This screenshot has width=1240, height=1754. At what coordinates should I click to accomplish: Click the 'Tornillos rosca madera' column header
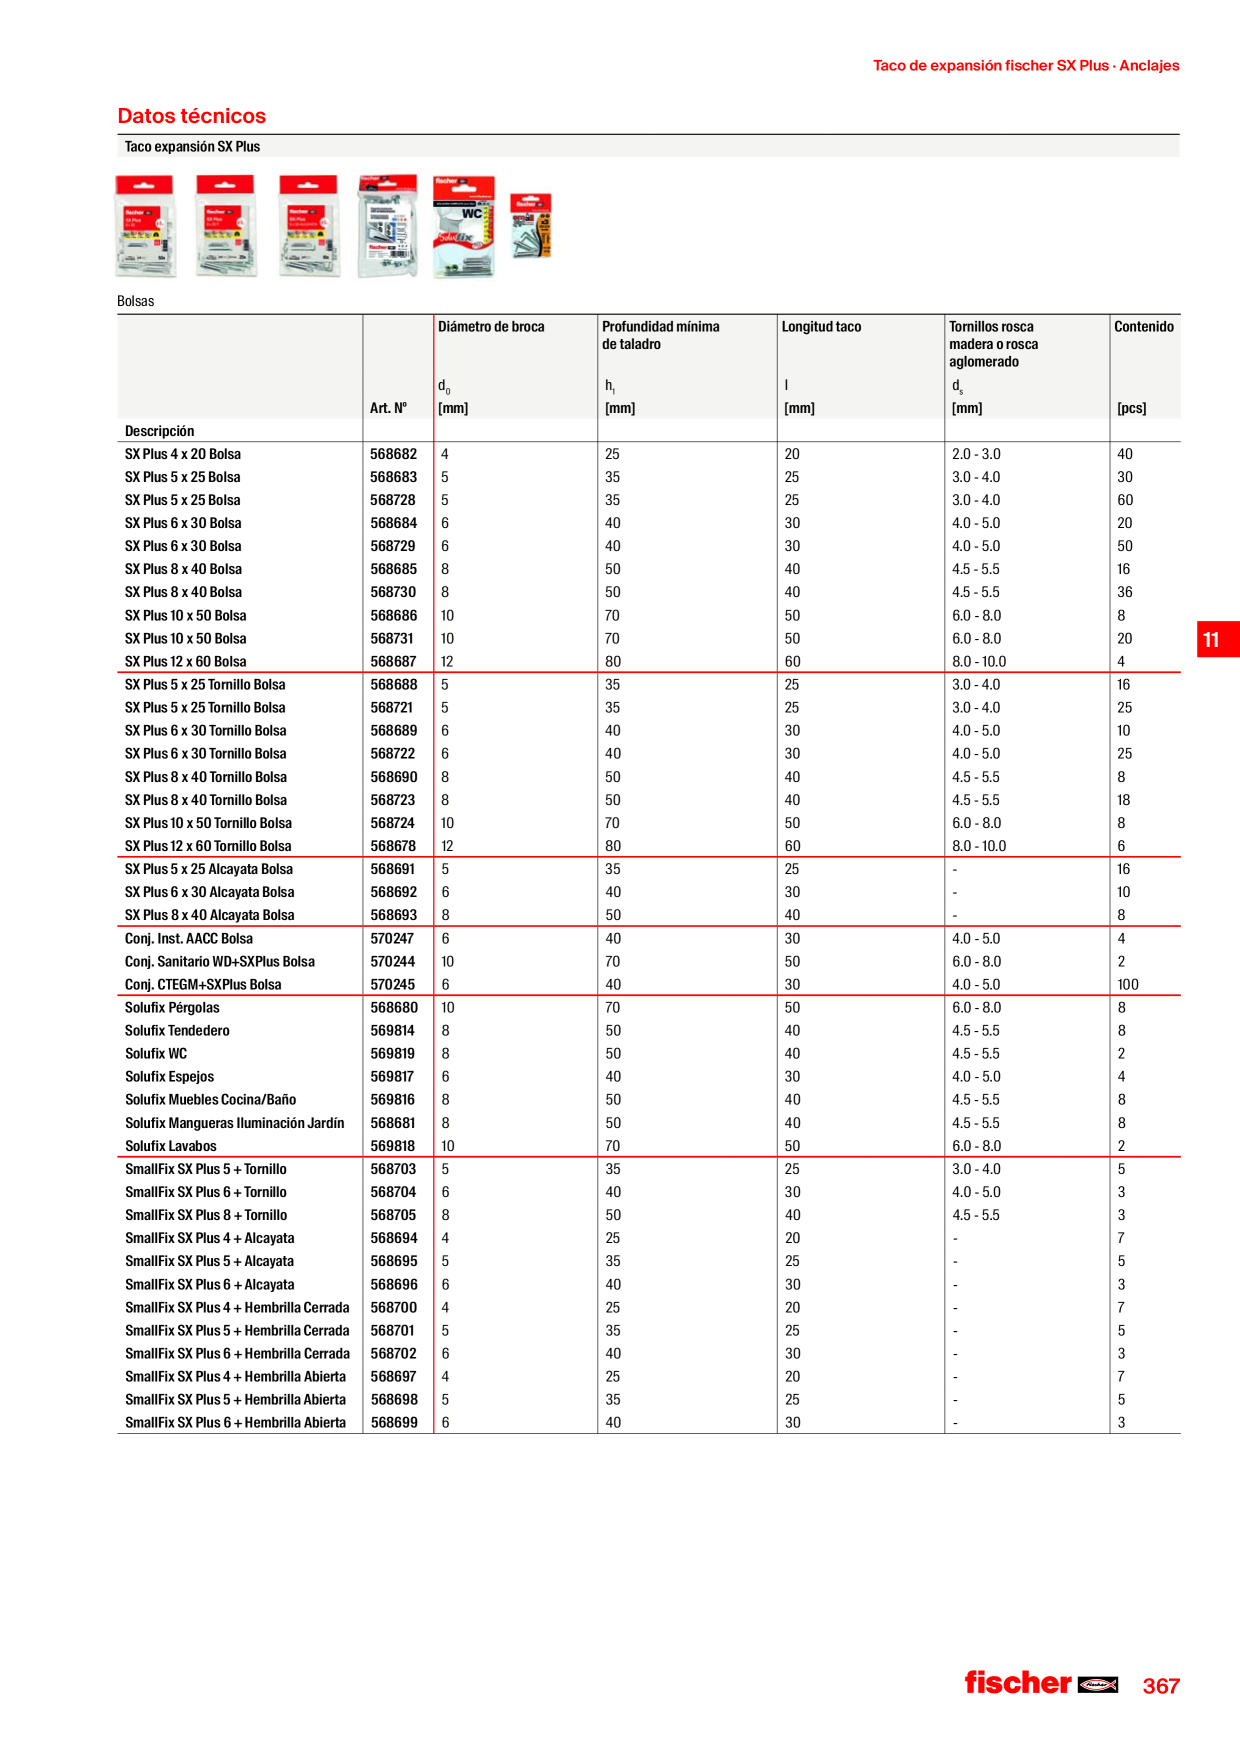tap(994, 344)
